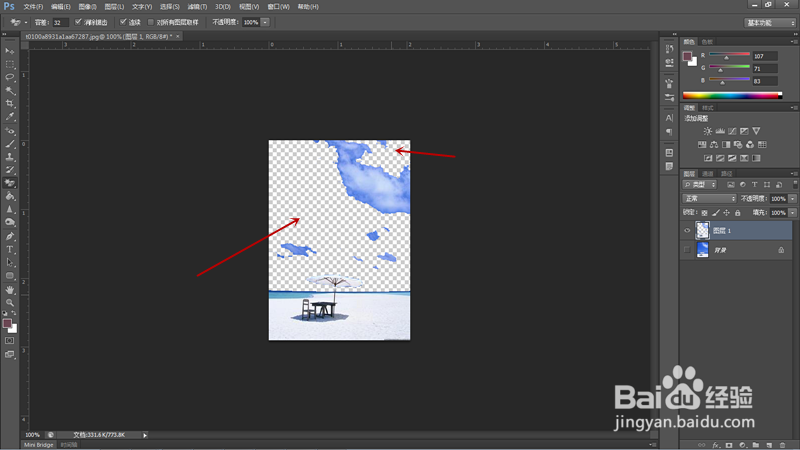Viewport: 800px width, 450px height.
Task: Select the Clone Stamp tool
Action: tap(10, 157)
